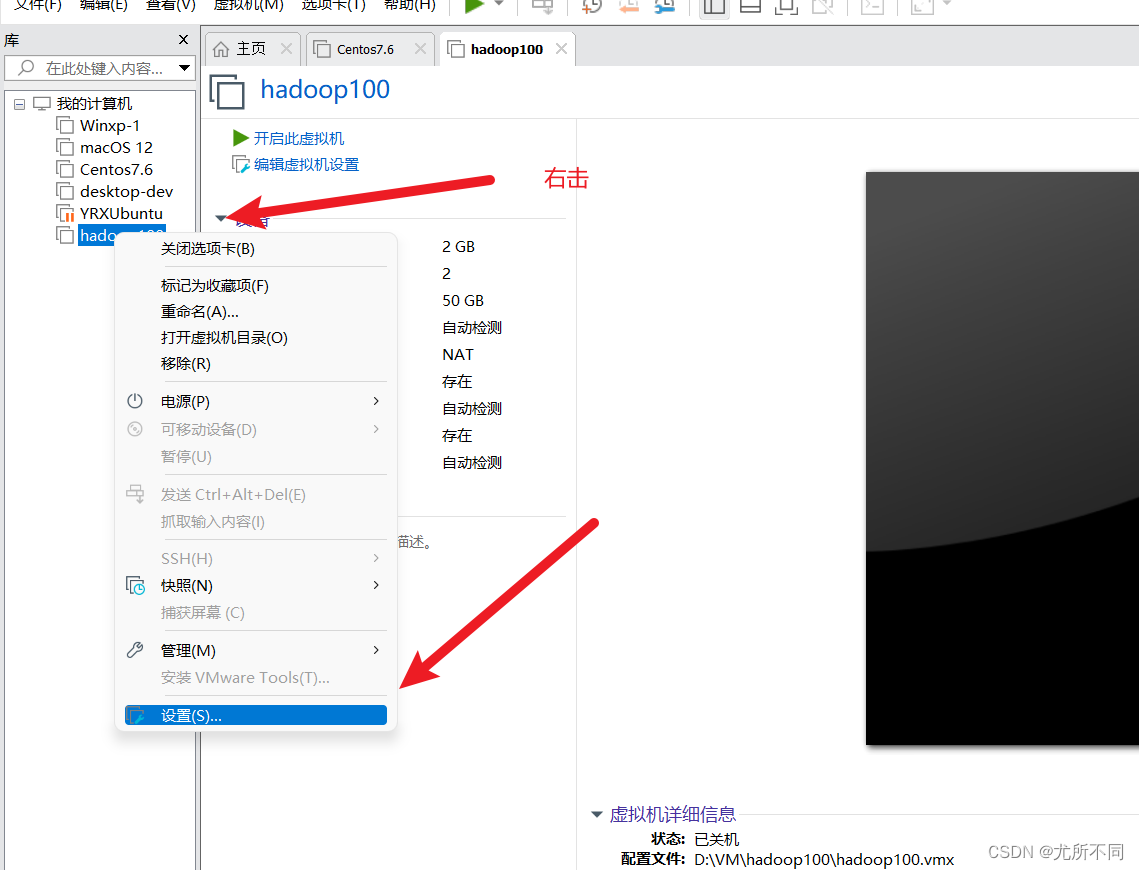
Task: Click the green power-on toolbar icon
Action: point(474,6)
